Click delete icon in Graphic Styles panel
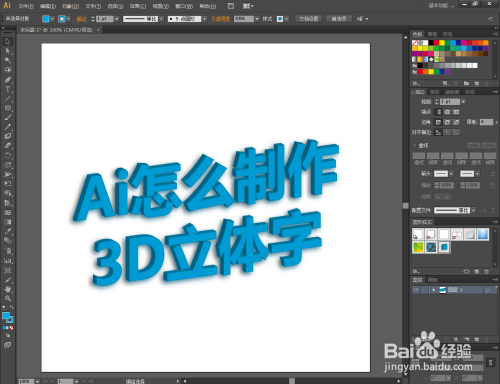500x384 pixels. click(x=486, y=272)
